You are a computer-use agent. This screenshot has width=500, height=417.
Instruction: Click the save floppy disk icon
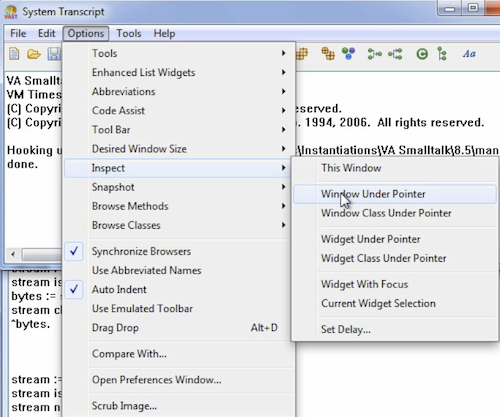pos(54,54)
